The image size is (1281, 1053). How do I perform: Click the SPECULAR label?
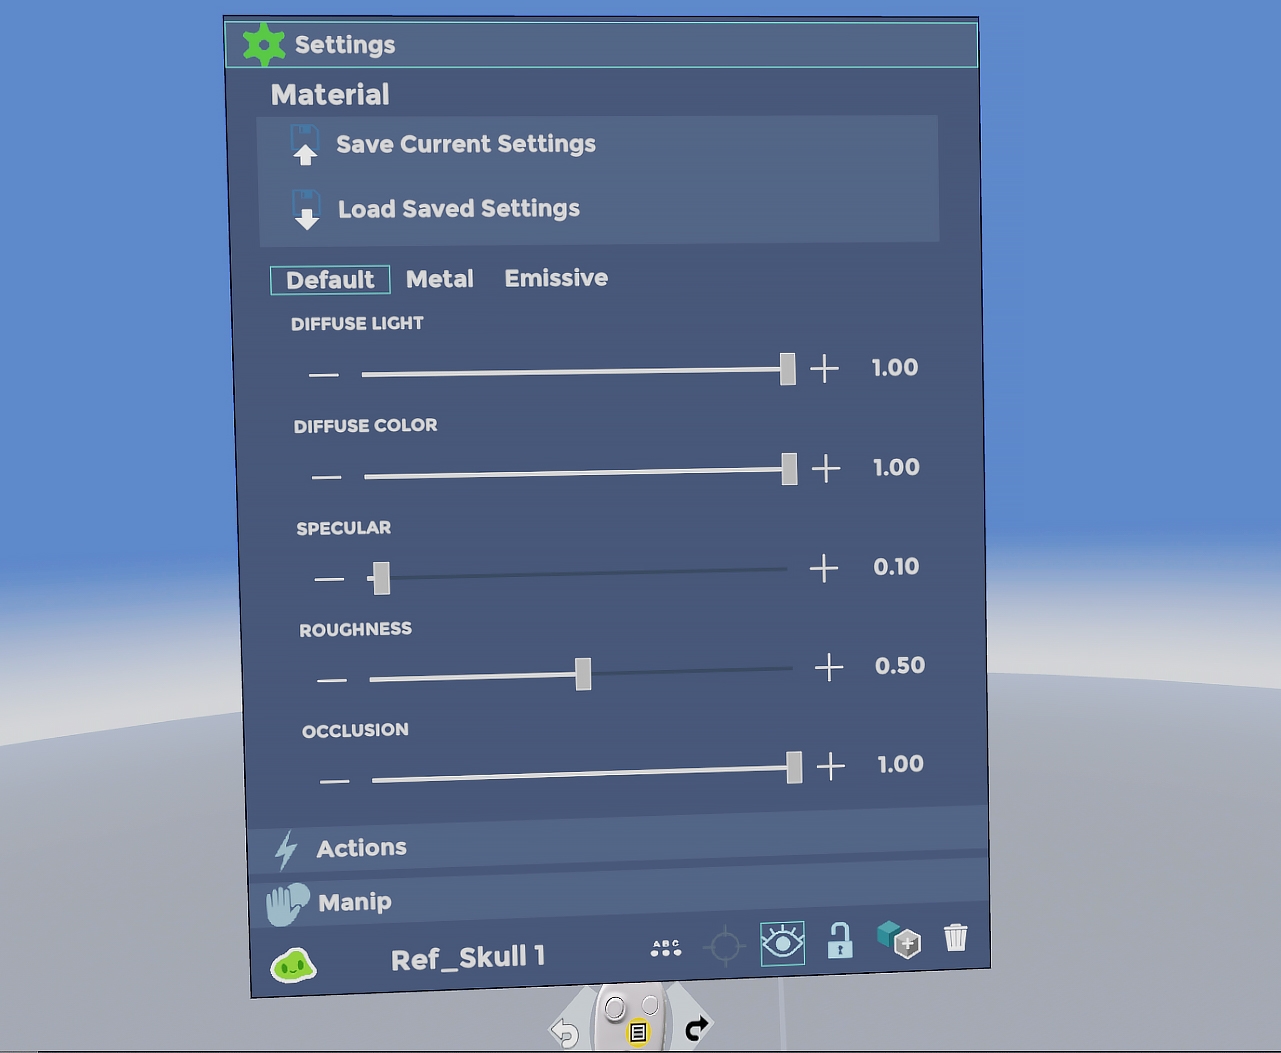click(x=343, y=528)
